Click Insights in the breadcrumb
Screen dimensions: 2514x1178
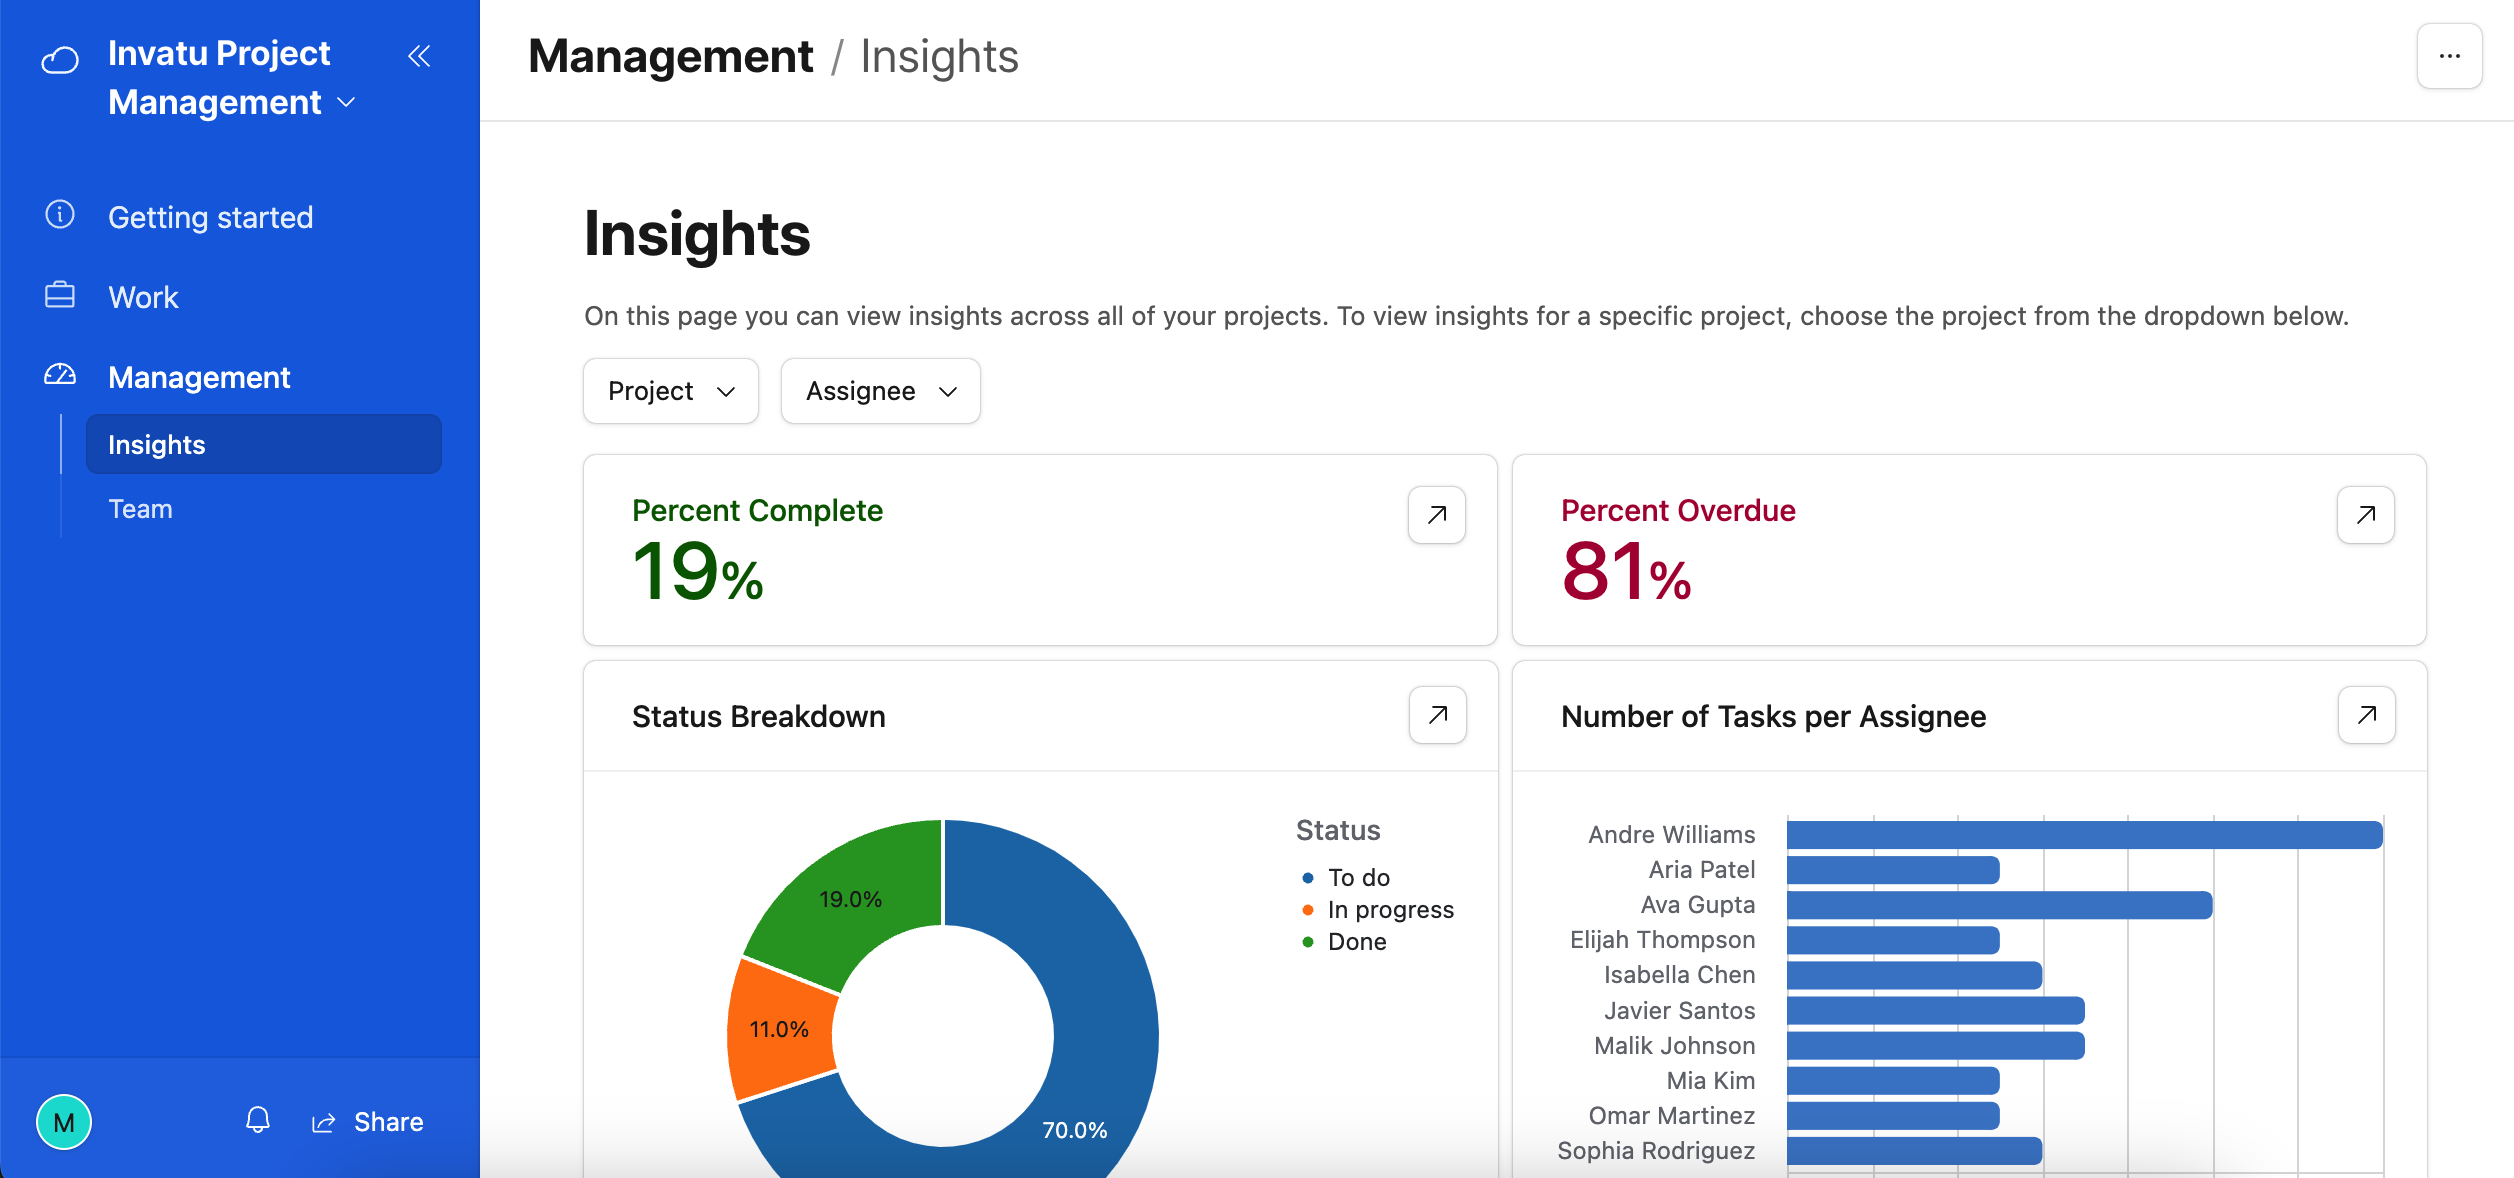939,56
